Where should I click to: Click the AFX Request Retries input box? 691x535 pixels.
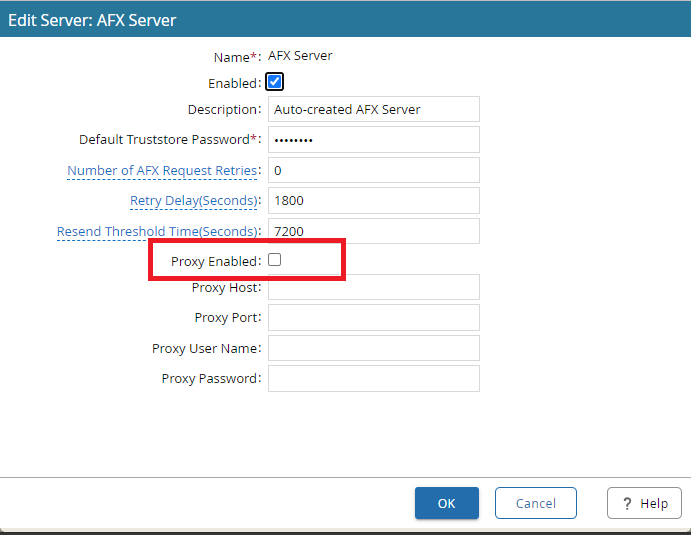pyautogui.click(x=373, y=170)
